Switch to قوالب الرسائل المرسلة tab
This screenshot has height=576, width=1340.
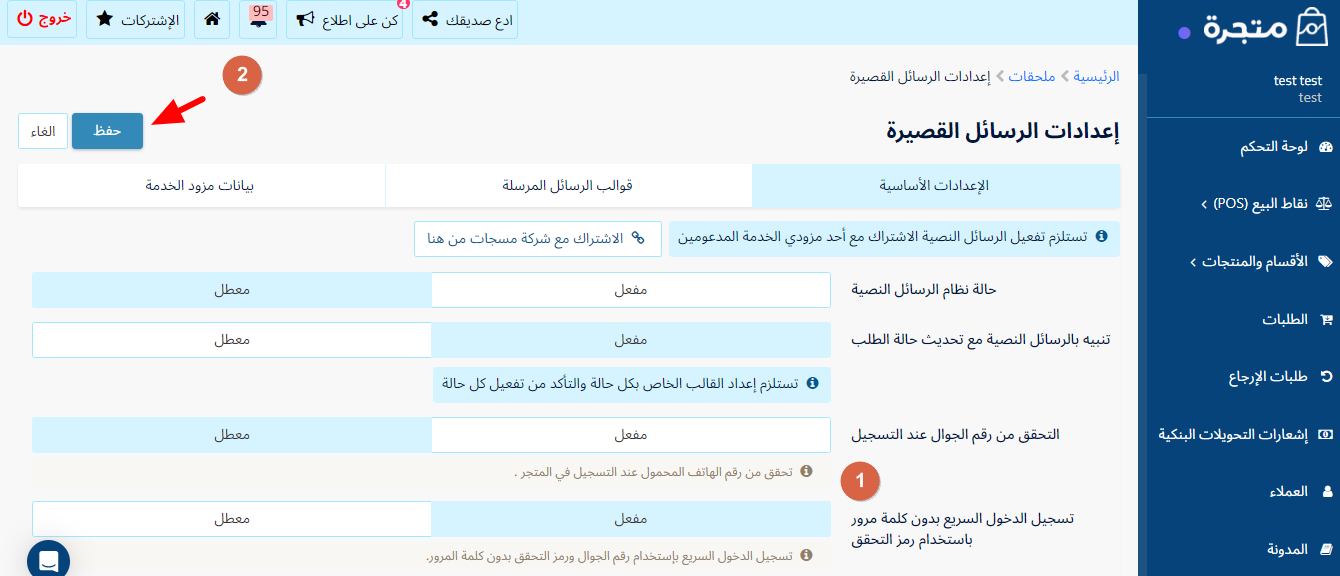(x=568, y=186)
